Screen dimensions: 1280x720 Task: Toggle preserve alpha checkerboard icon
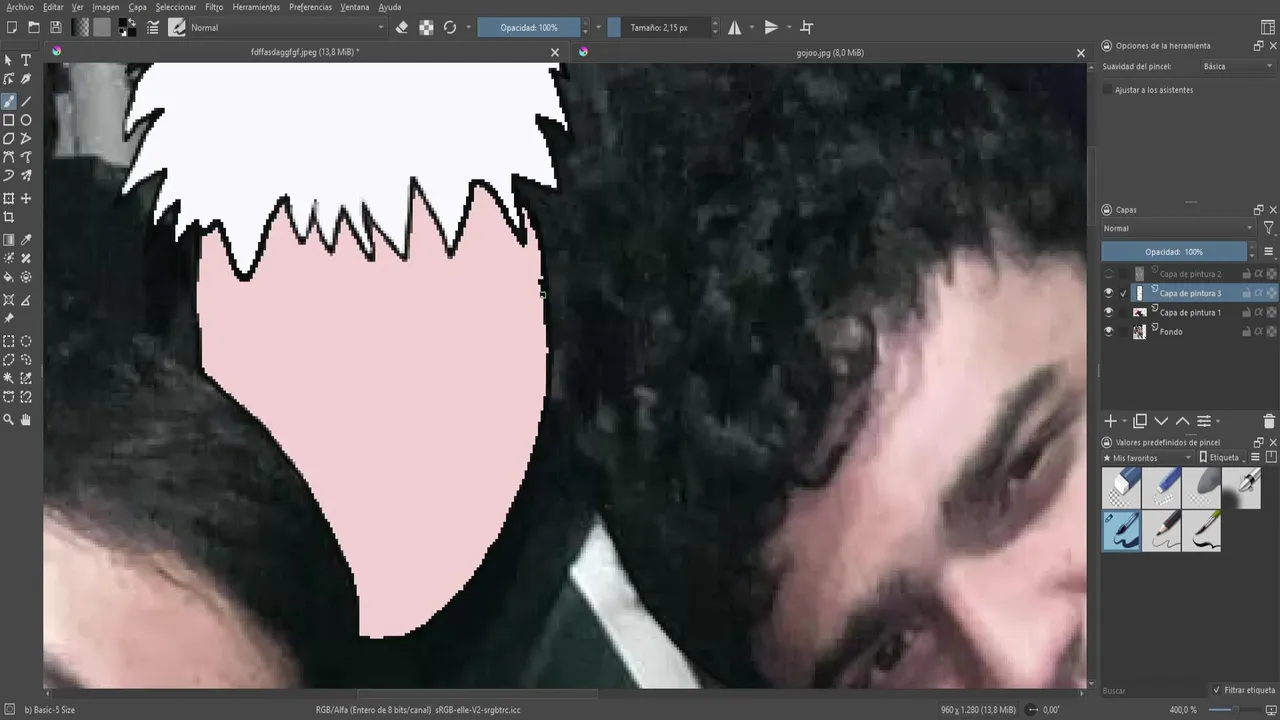(x=426, y=28)
